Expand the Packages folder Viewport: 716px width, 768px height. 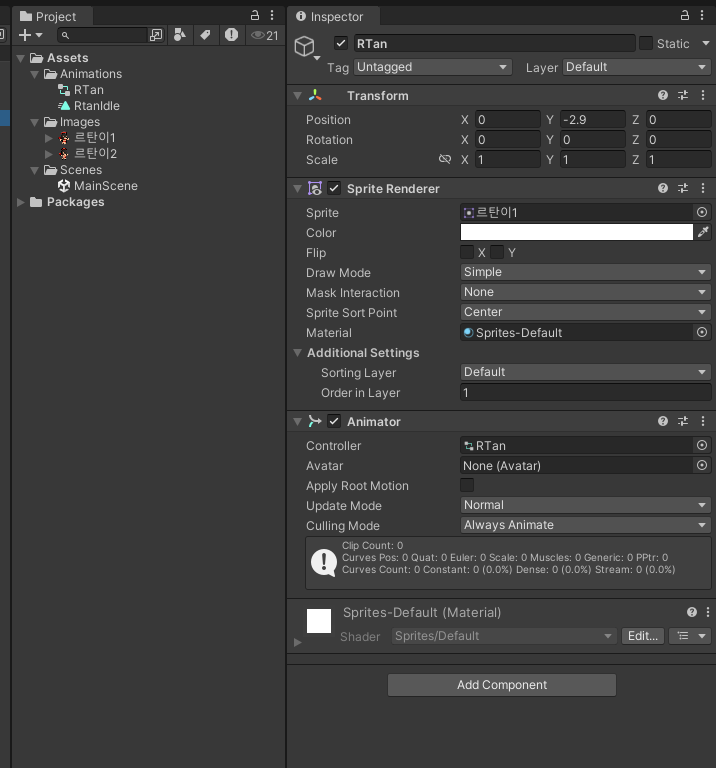pos(21,202)
